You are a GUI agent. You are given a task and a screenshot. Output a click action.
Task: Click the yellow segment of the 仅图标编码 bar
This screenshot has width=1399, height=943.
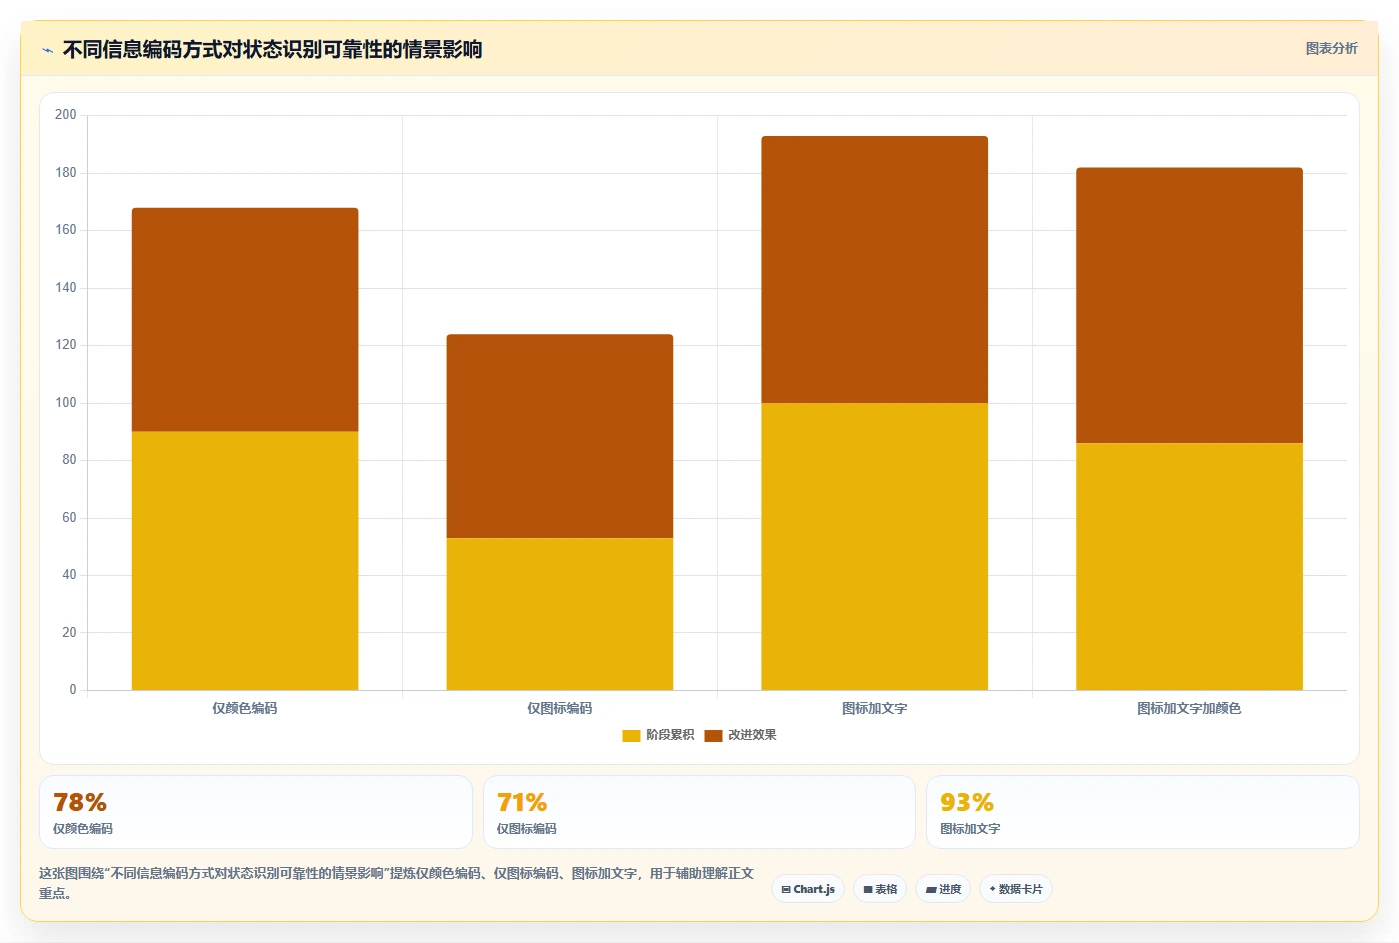(x=560, y=614)
